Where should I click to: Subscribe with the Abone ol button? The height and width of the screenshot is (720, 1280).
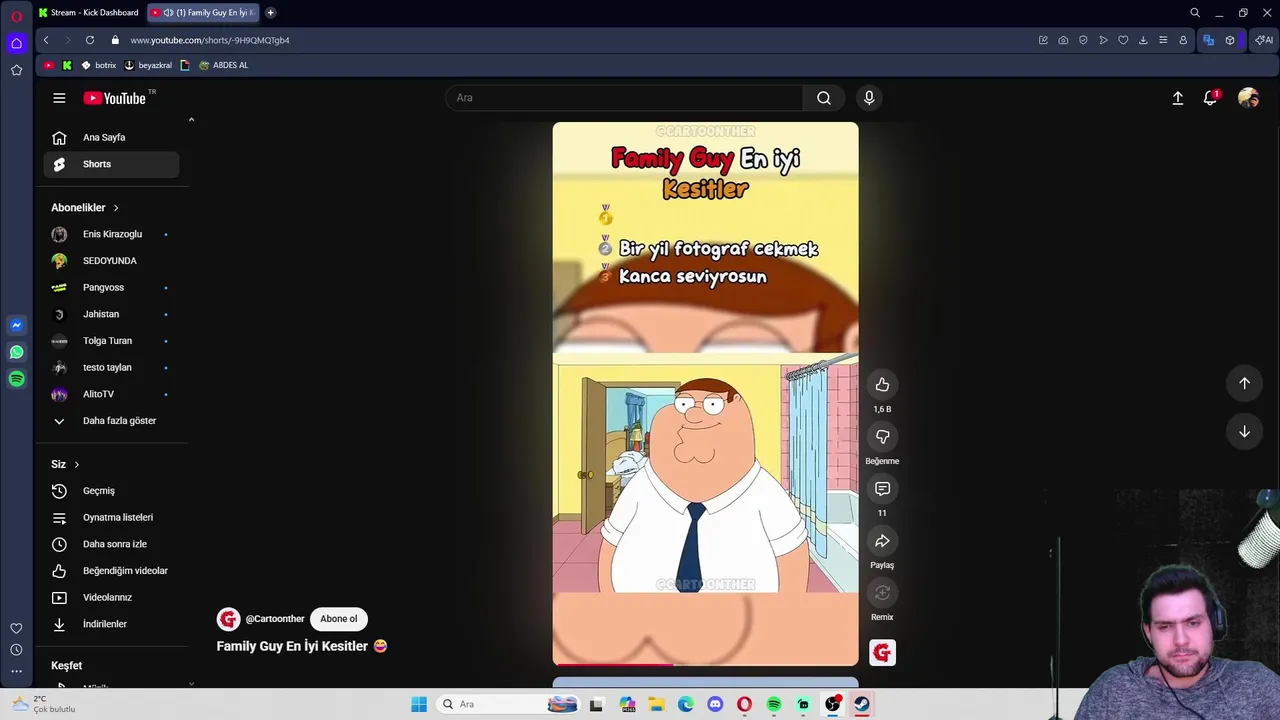[x=338, y=619]
